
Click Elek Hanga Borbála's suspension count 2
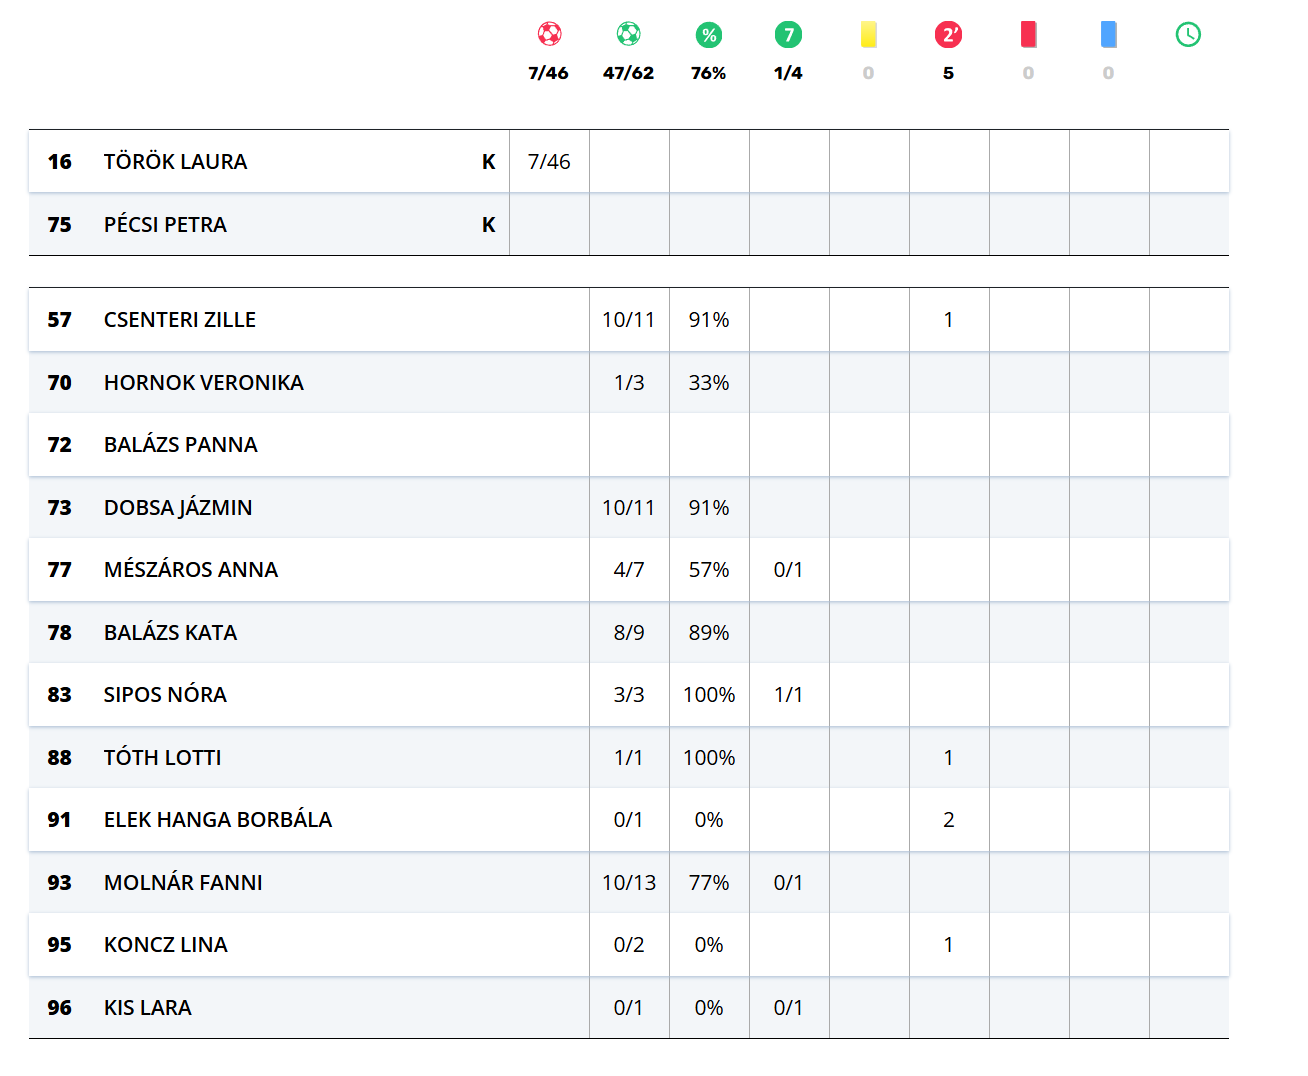point(948,820)
